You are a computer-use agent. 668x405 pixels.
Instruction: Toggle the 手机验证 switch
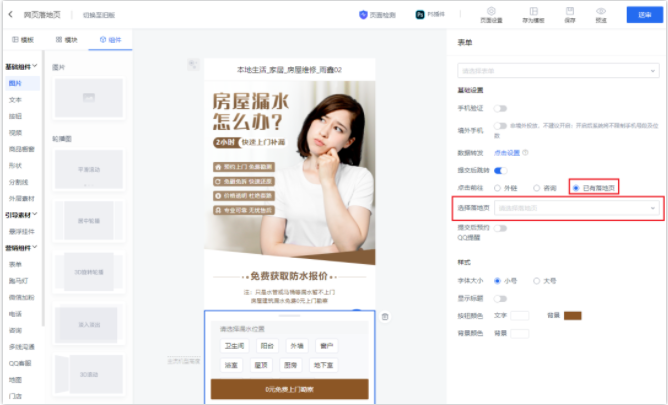click(501, 109)
